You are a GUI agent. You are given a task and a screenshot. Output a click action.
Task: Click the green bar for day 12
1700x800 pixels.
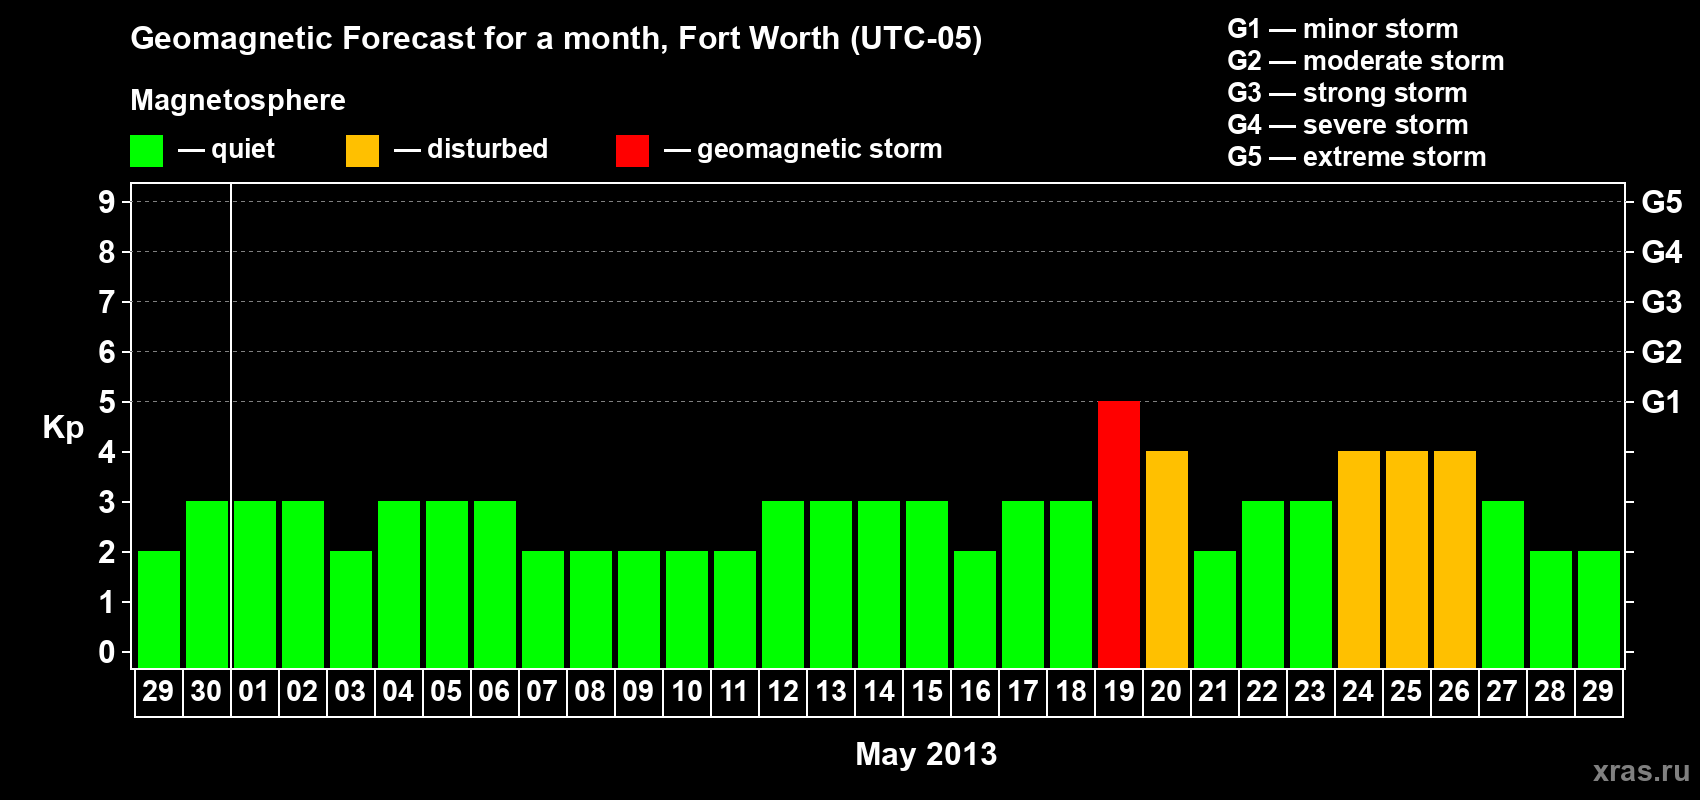(783, 585)
